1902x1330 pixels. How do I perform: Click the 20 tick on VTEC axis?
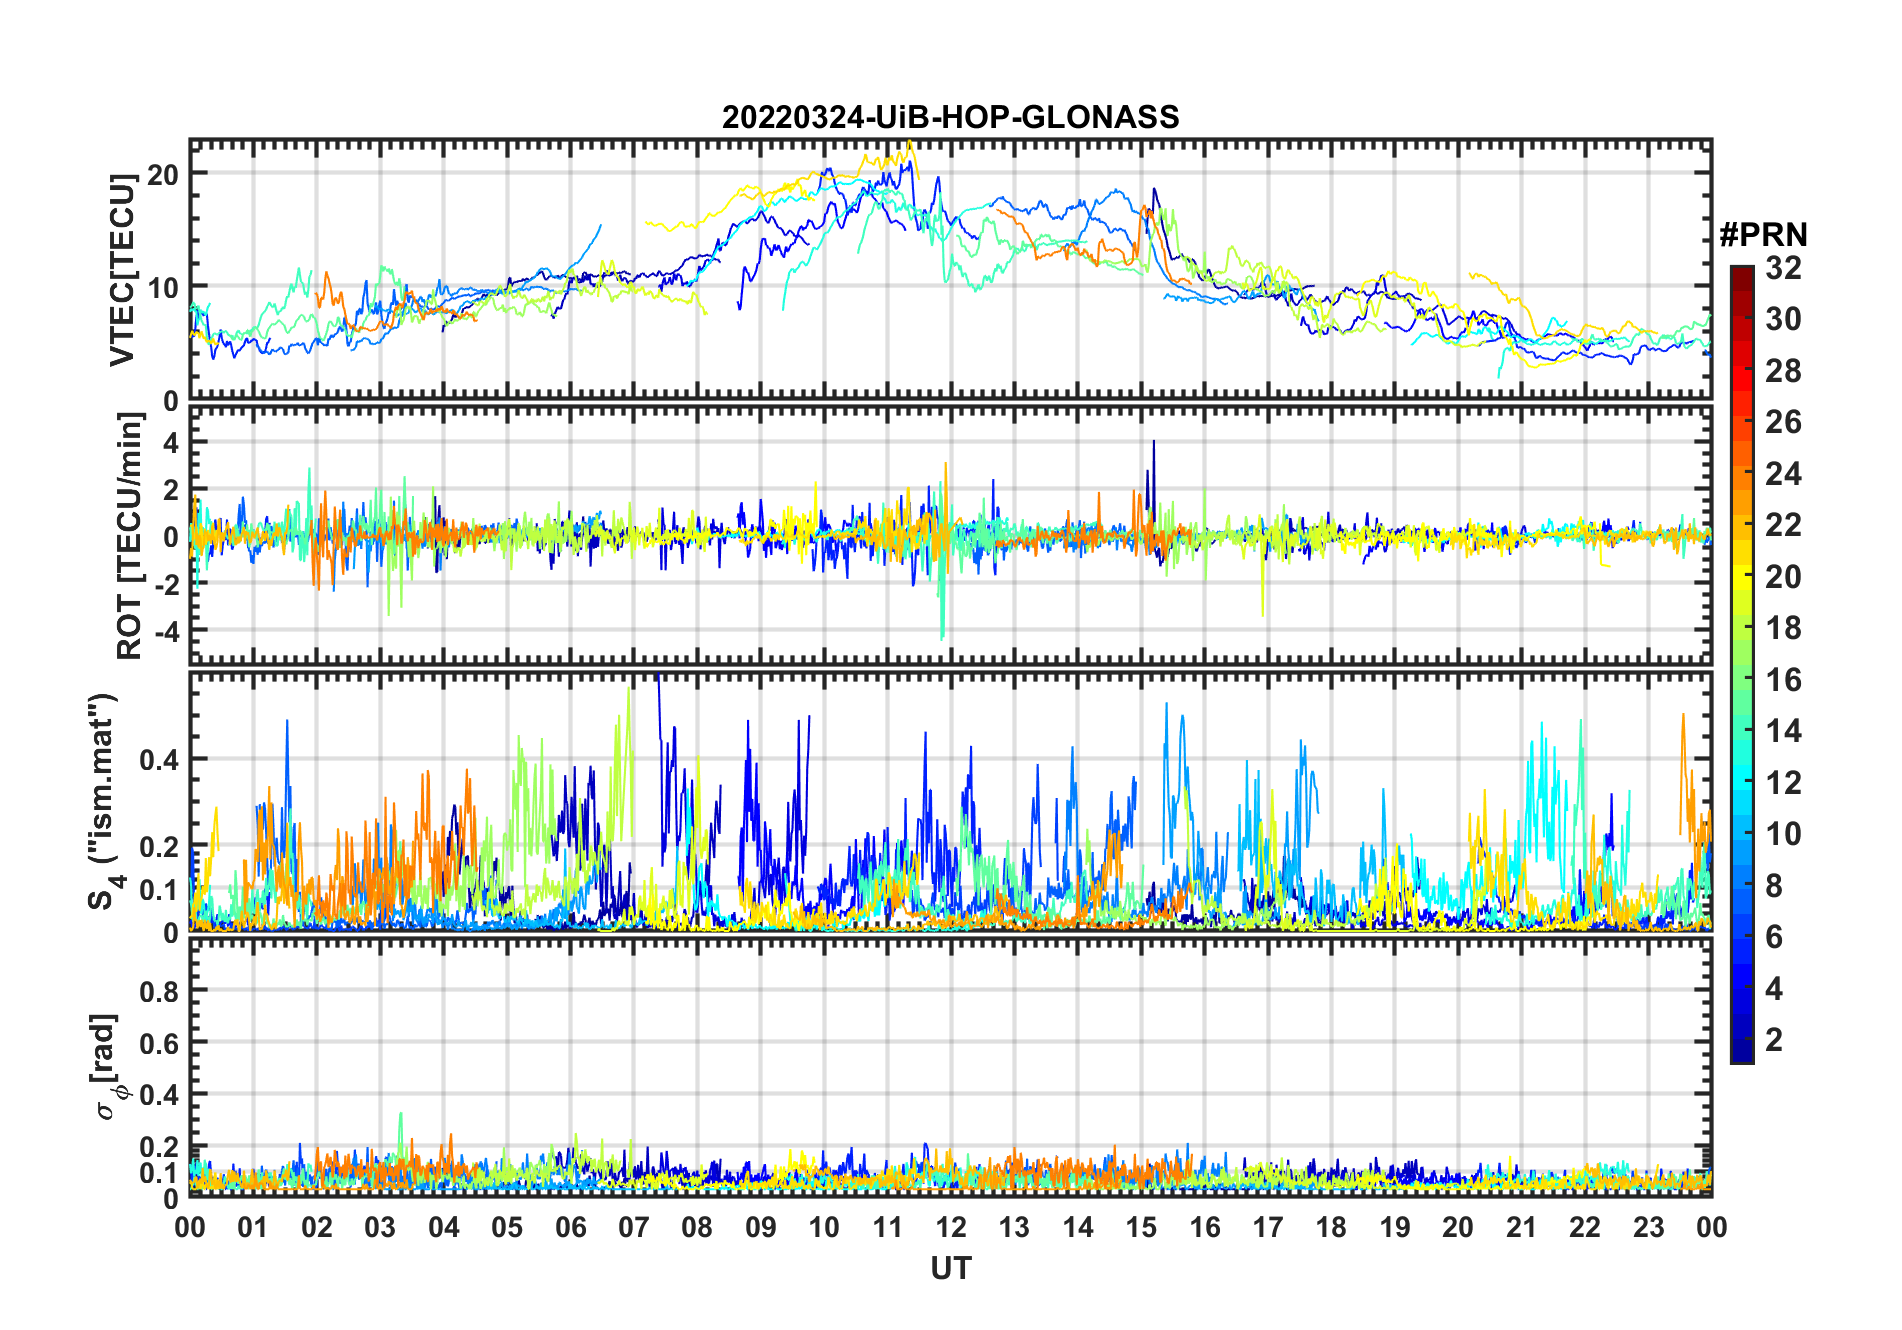[x=163, y=174]
